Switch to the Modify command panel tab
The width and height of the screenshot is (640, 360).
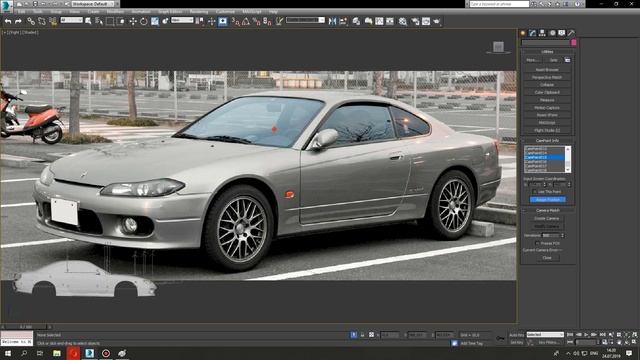(533, 33)
